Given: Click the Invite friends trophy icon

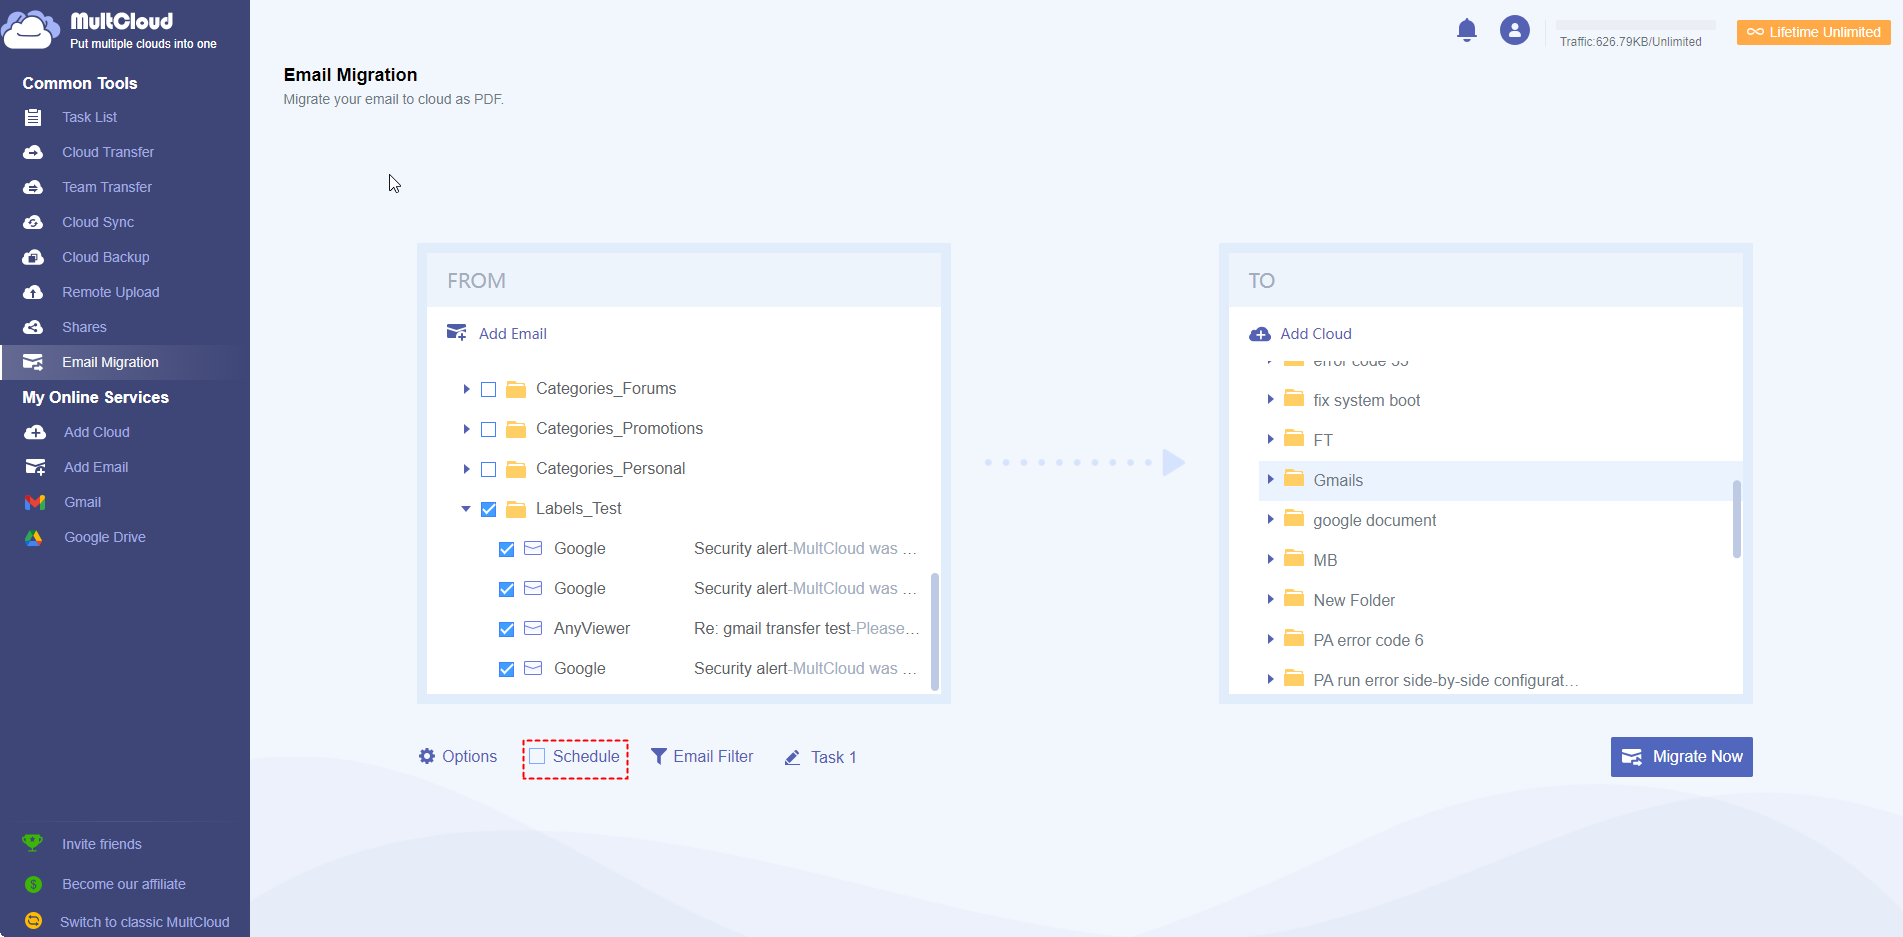Looking at the screenshot, I should [33, 843].
